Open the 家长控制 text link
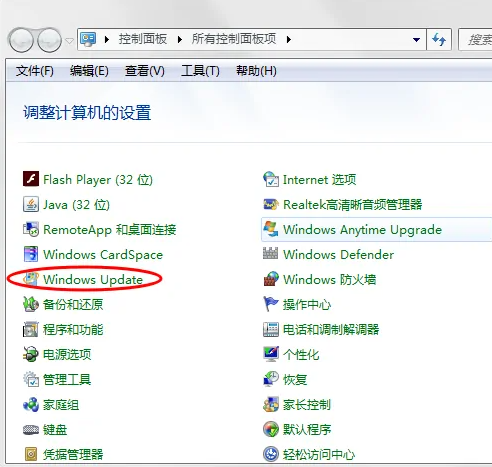 [307, 405]
